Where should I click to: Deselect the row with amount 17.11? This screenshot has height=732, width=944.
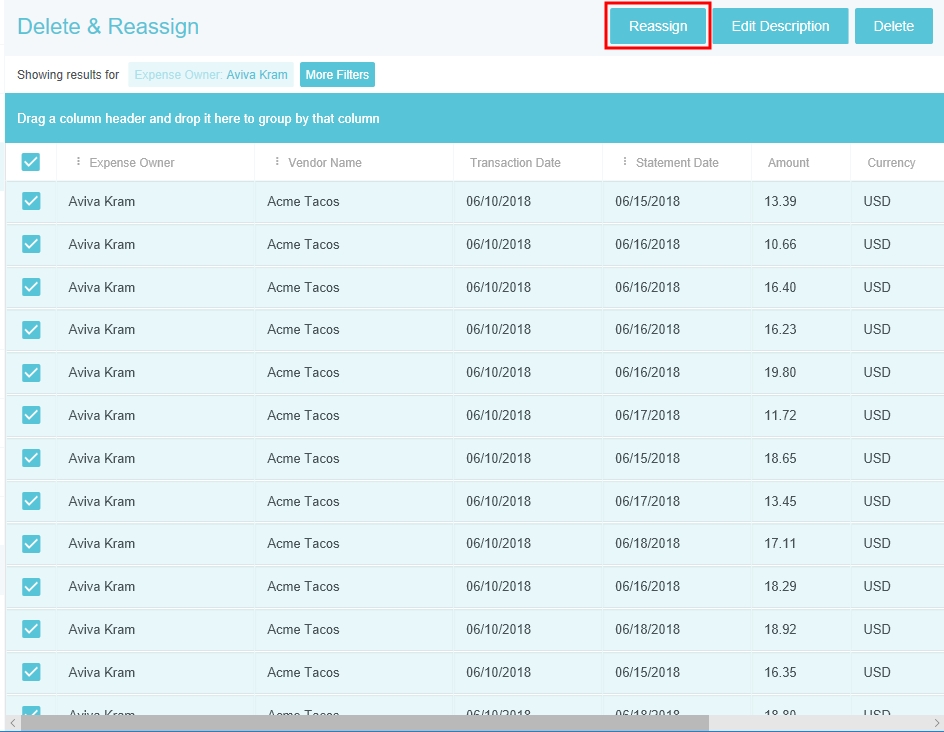coord(31,543)
